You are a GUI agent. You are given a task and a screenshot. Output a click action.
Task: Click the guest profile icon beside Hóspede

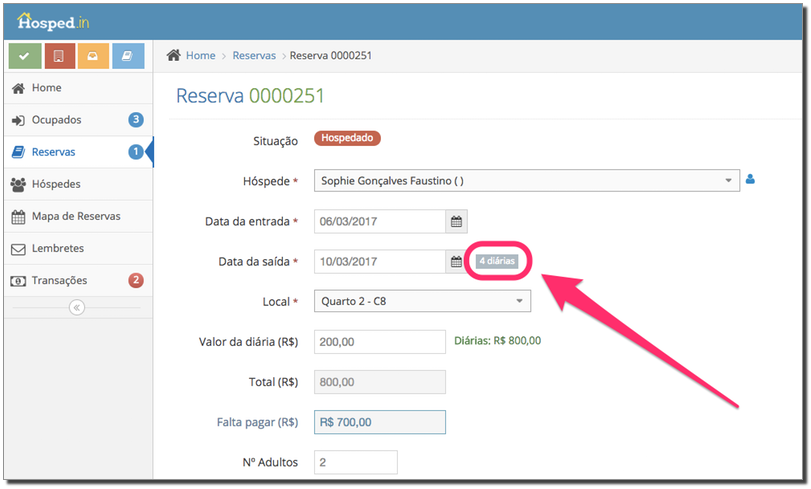pos(750,180)
